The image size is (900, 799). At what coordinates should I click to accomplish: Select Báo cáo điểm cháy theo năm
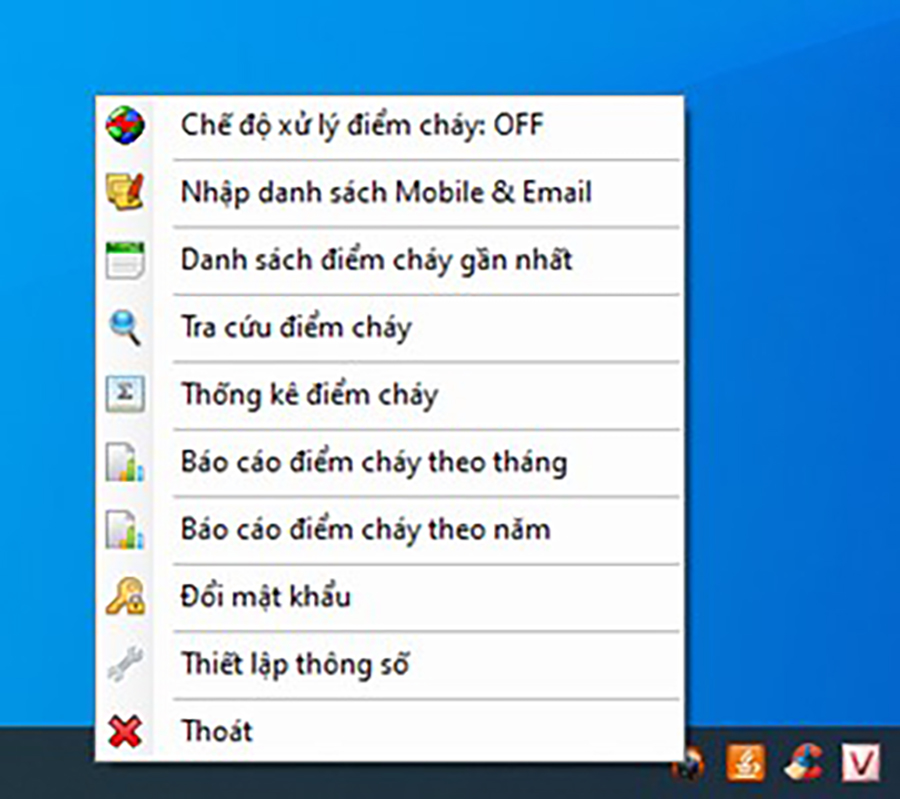(x=390, y=529)
